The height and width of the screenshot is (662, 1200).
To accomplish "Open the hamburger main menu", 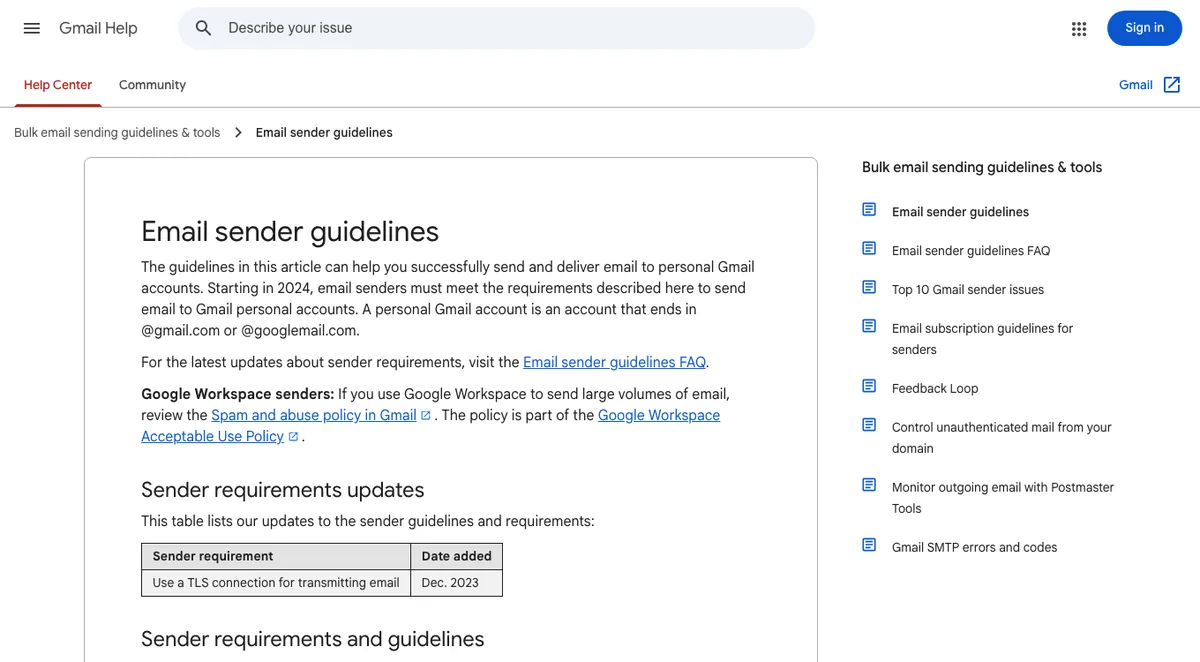I will [x=32, y=28].
